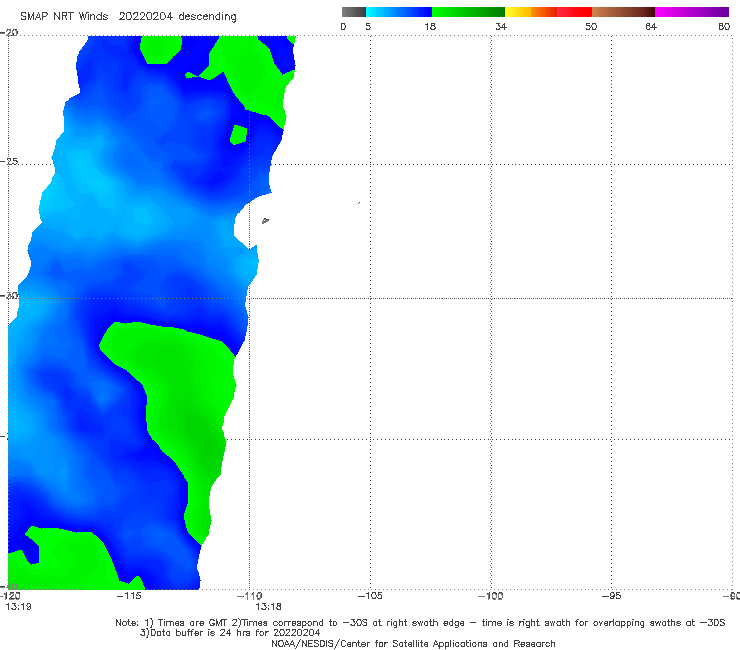Viewport: 740px width, 650px height.
Task: Click the color bar label '5'
Action: pyautogui.click(x=368, y=27)
